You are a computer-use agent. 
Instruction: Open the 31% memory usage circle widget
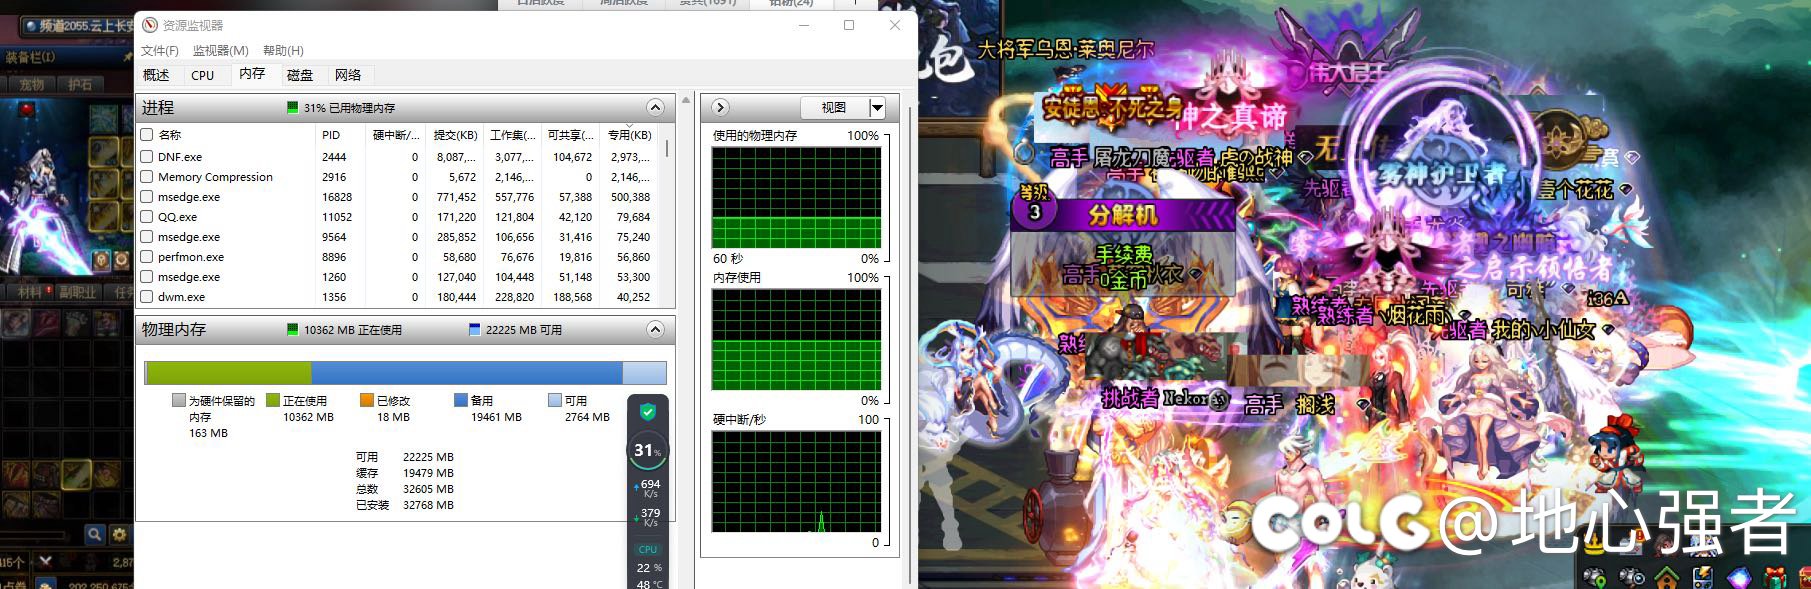pos(647,451)
